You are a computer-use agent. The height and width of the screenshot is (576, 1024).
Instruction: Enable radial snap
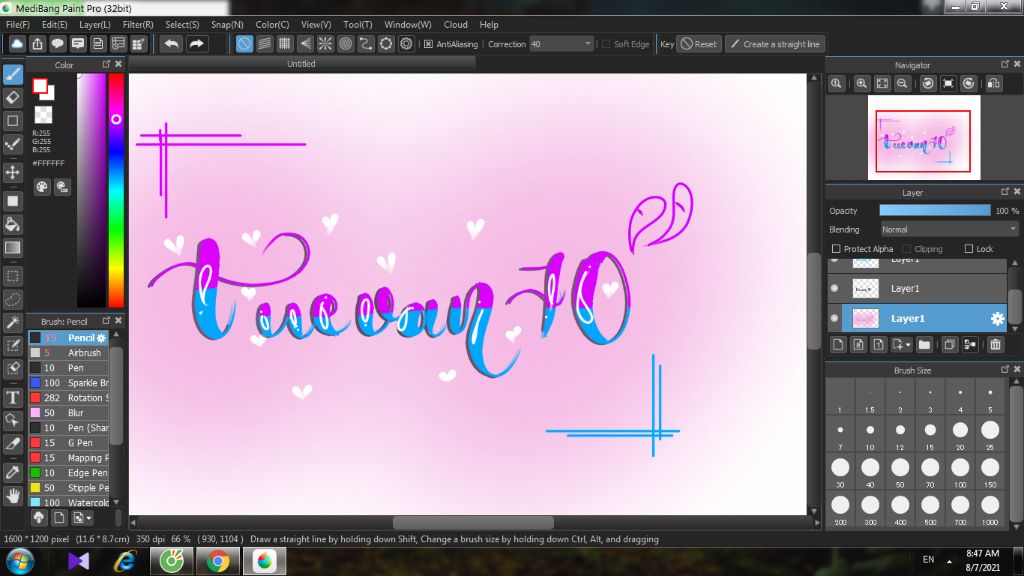[325, 44]
